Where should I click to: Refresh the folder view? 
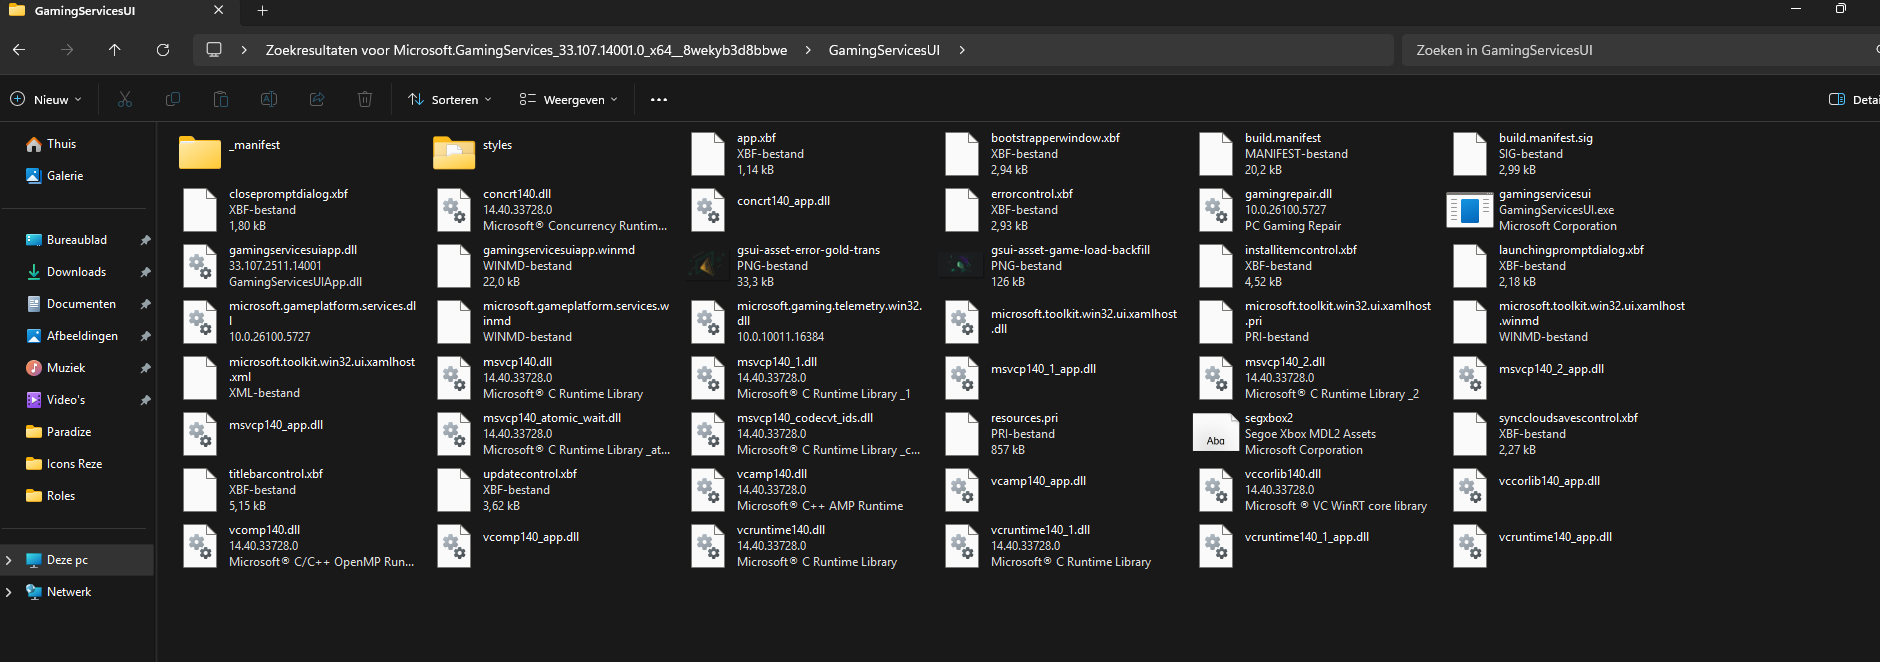[163, 50]
